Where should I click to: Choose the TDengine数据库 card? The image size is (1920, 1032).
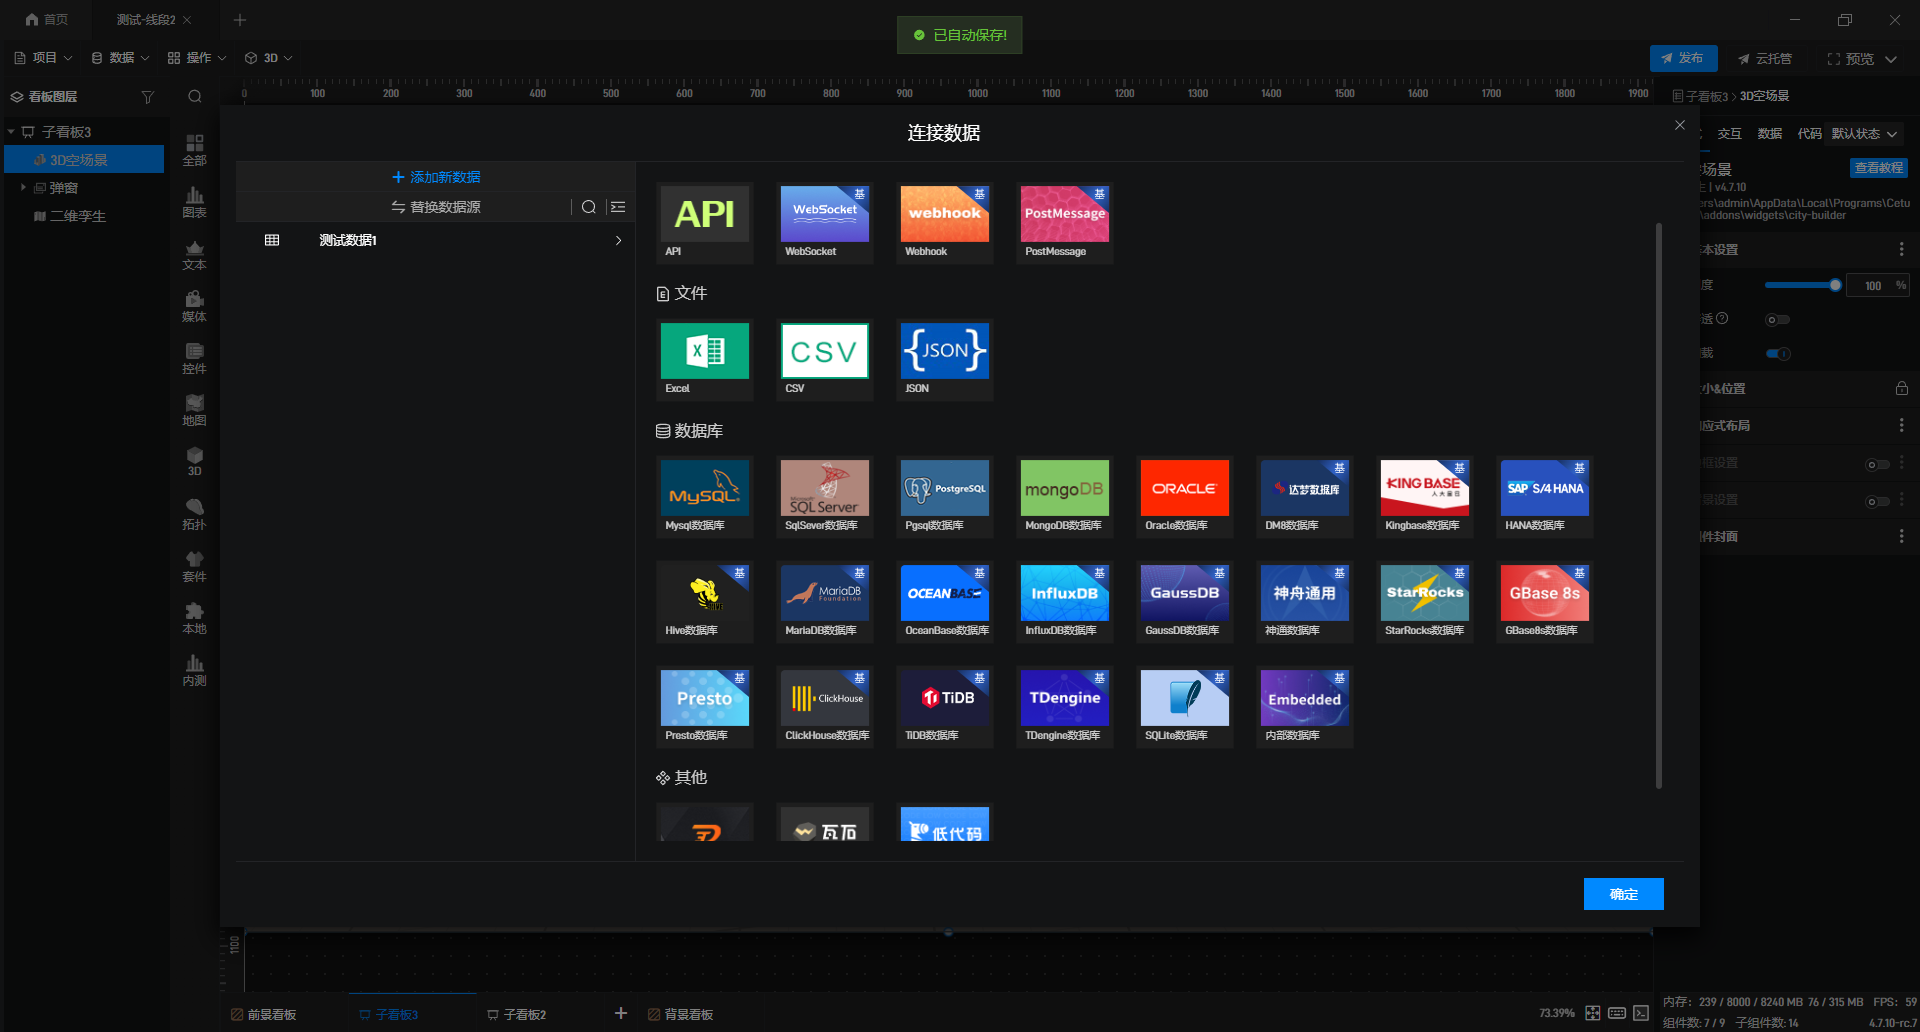[1065, 707]
